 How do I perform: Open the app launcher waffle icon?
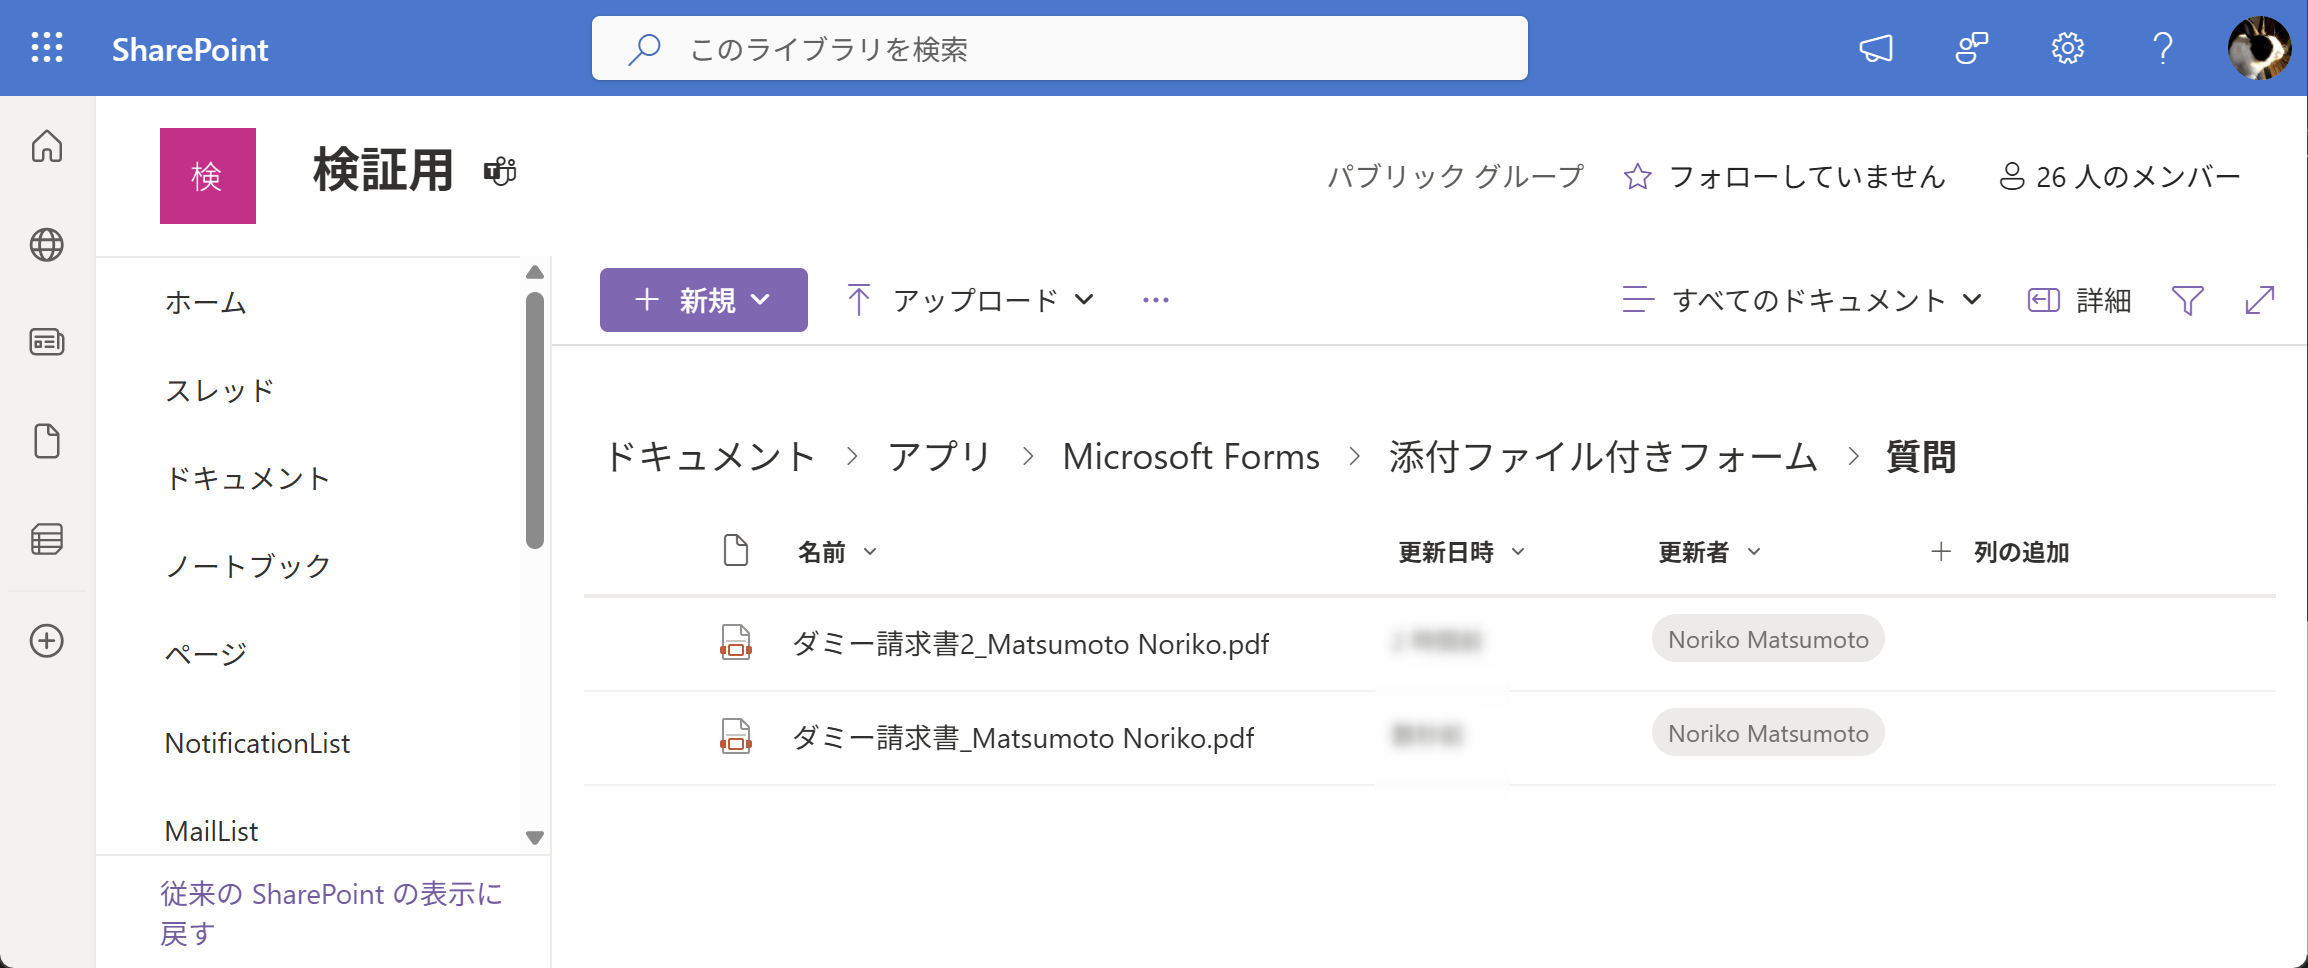tap(47, 48)
